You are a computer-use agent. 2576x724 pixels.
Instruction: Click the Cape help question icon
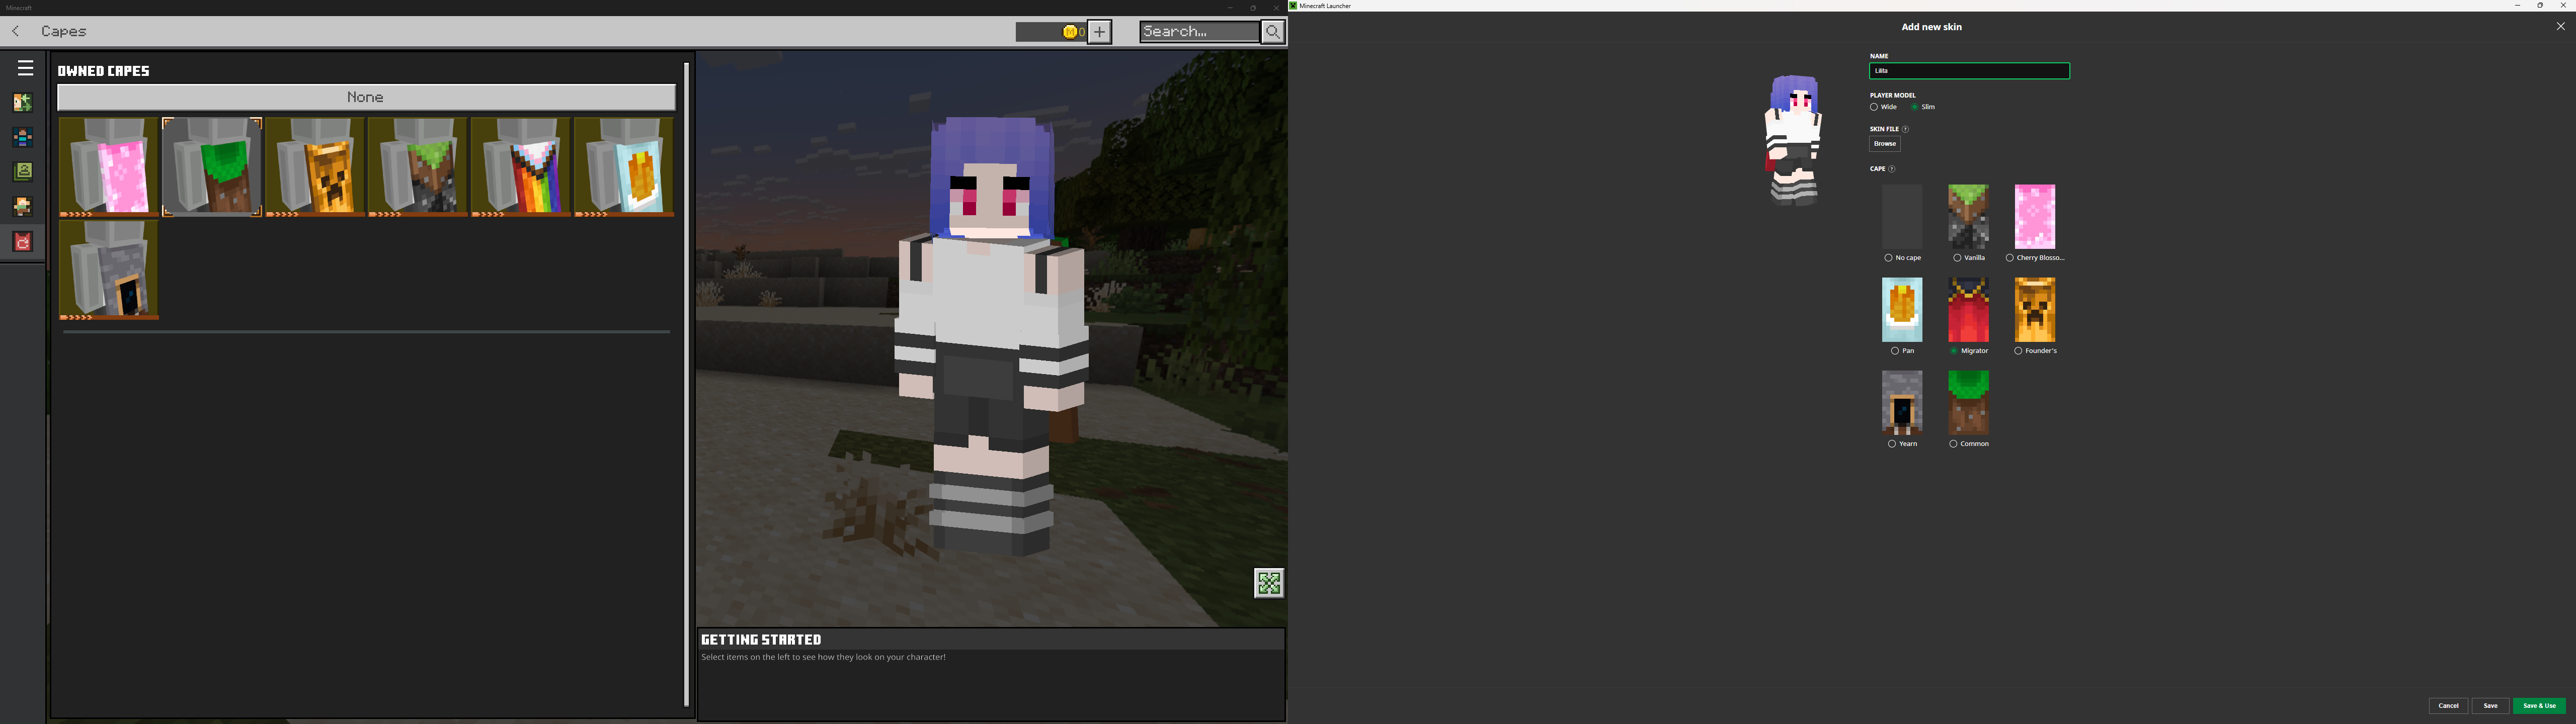point(1891,169)
